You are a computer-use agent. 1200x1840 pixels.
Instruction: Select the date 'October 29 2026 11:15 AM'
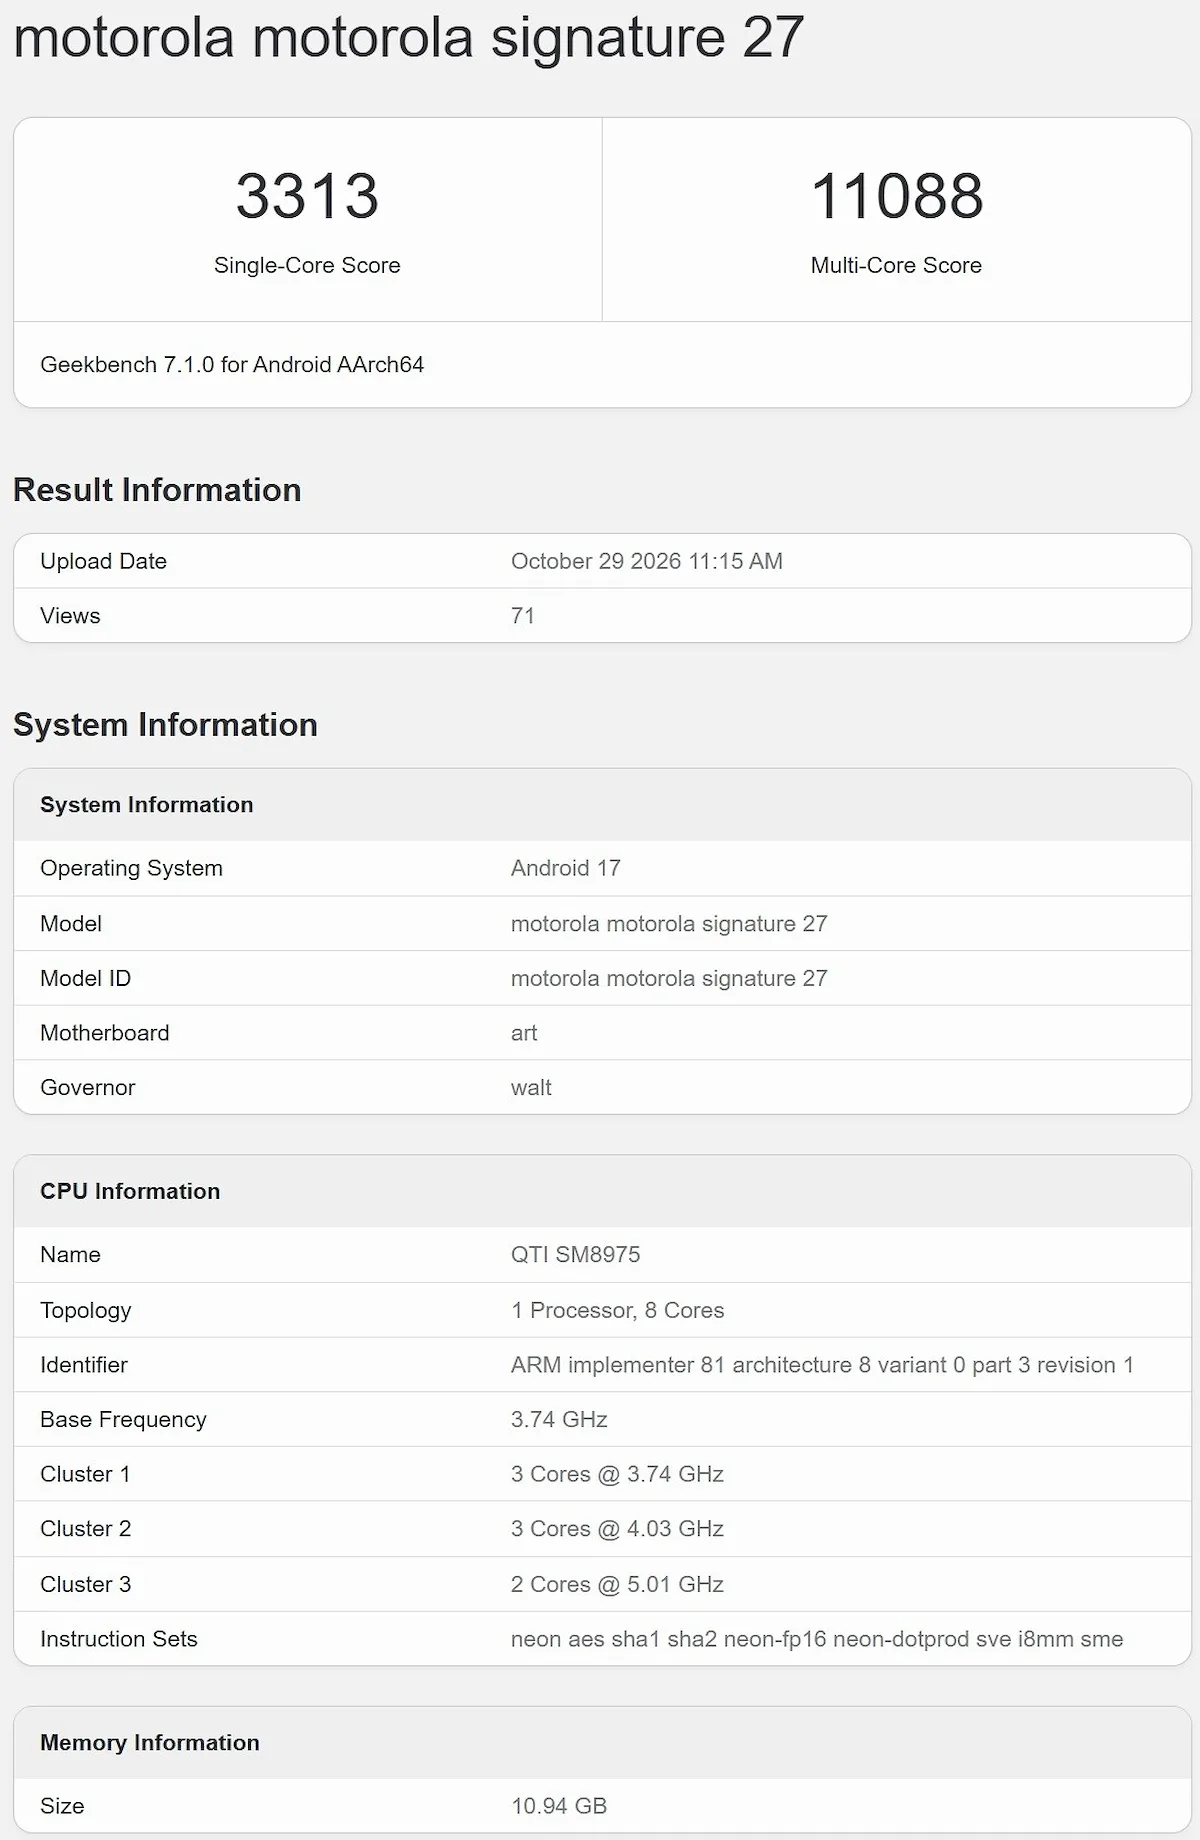point(647,561)
